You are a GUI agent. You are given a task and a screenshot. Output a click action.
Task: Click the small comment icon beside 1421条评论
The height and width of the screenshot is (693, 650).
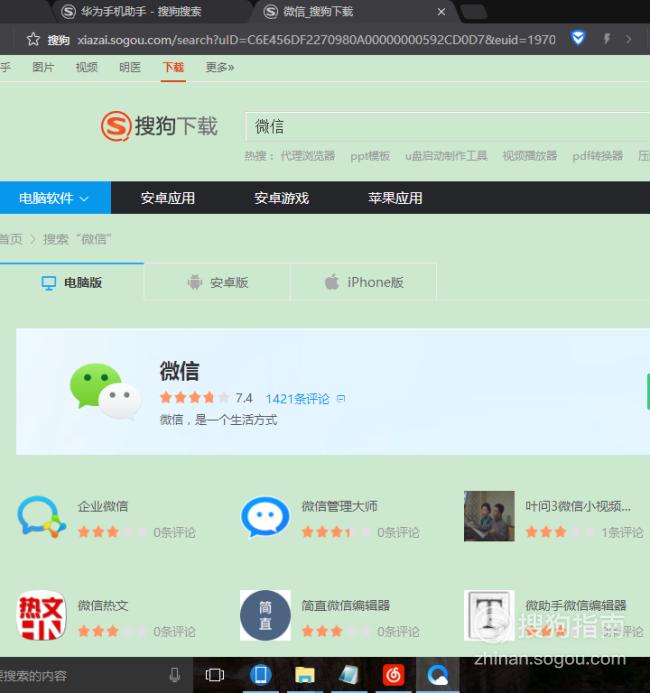341,398
